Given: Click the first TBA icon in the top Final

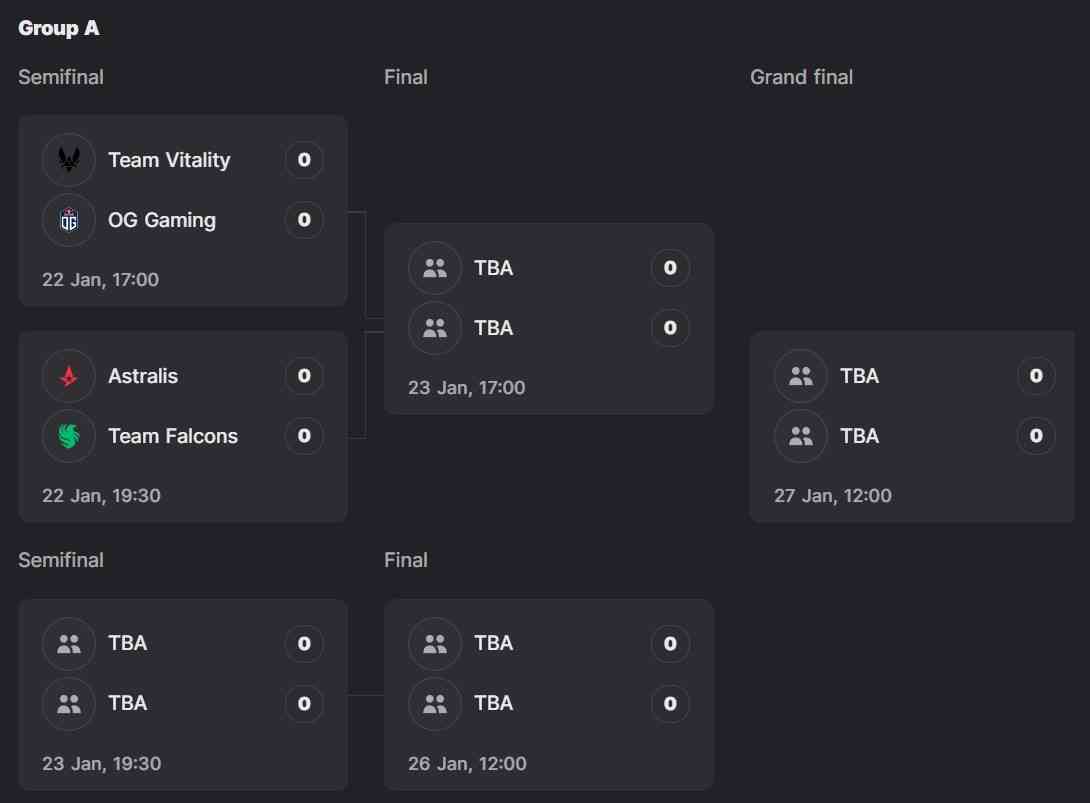Looking at the screenshot, I should (x=434, y=268).
